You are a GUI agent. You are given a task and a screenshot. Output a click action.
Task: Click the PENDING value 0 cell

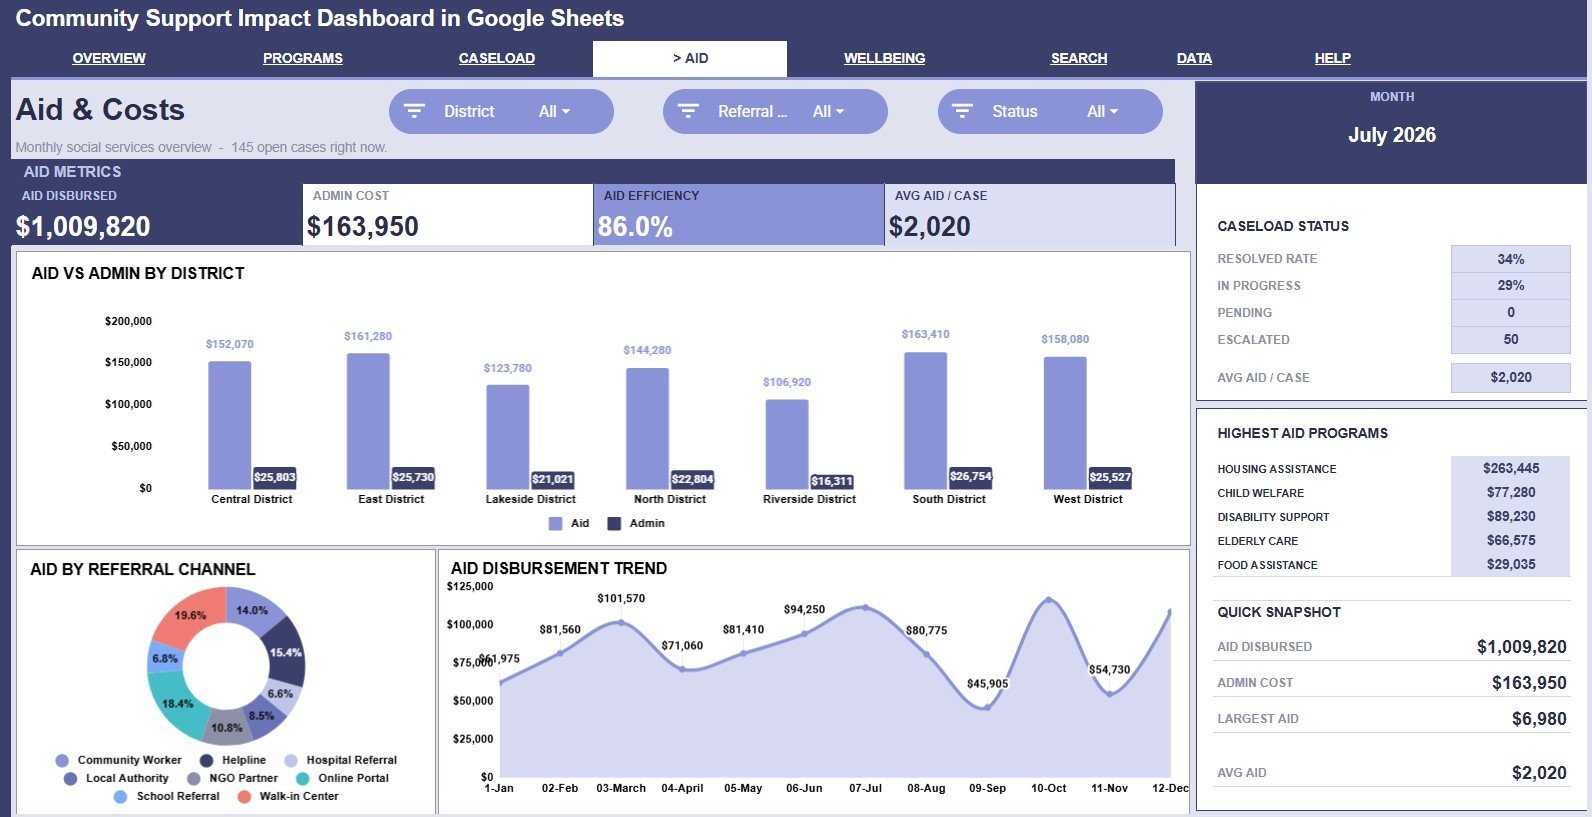coord(1510,313)
